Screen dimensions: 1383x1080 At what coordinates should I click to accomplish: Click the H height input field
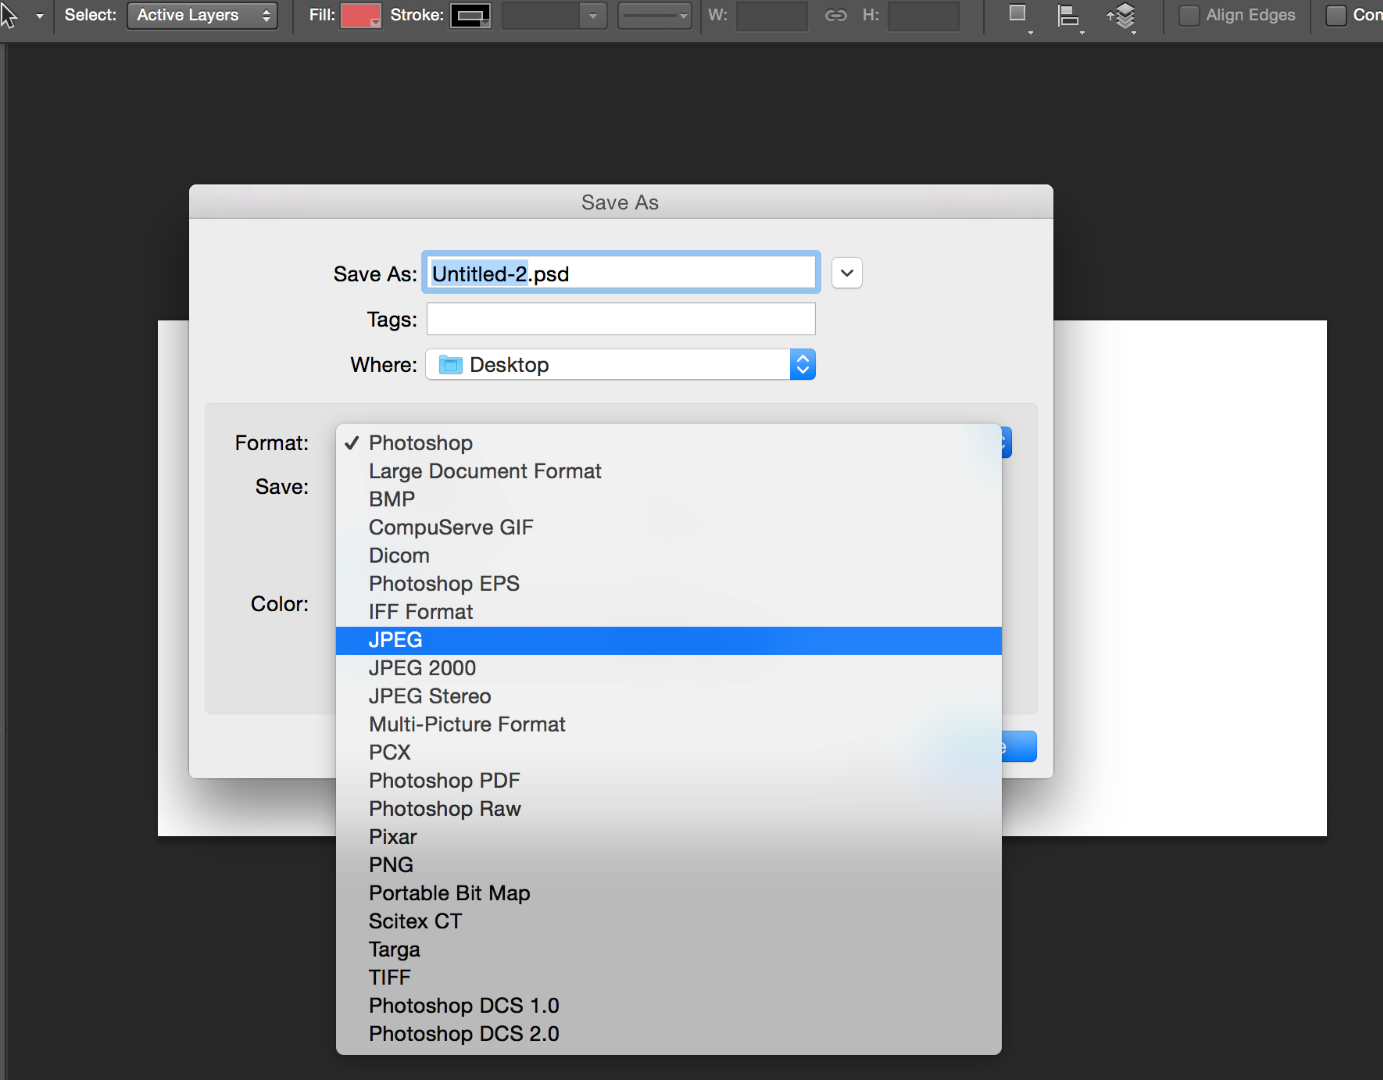[x=924, y=15]
